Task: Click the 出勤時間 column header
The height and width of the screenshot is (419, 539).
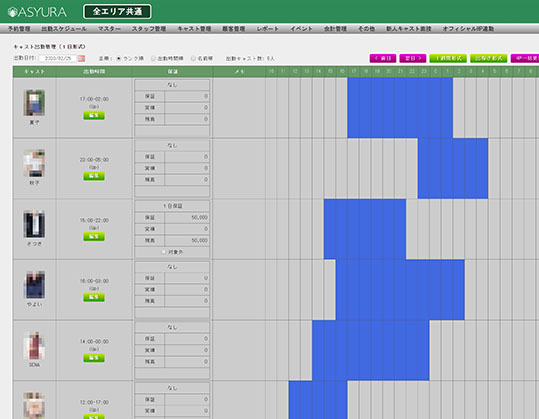Action: [94, 71]
